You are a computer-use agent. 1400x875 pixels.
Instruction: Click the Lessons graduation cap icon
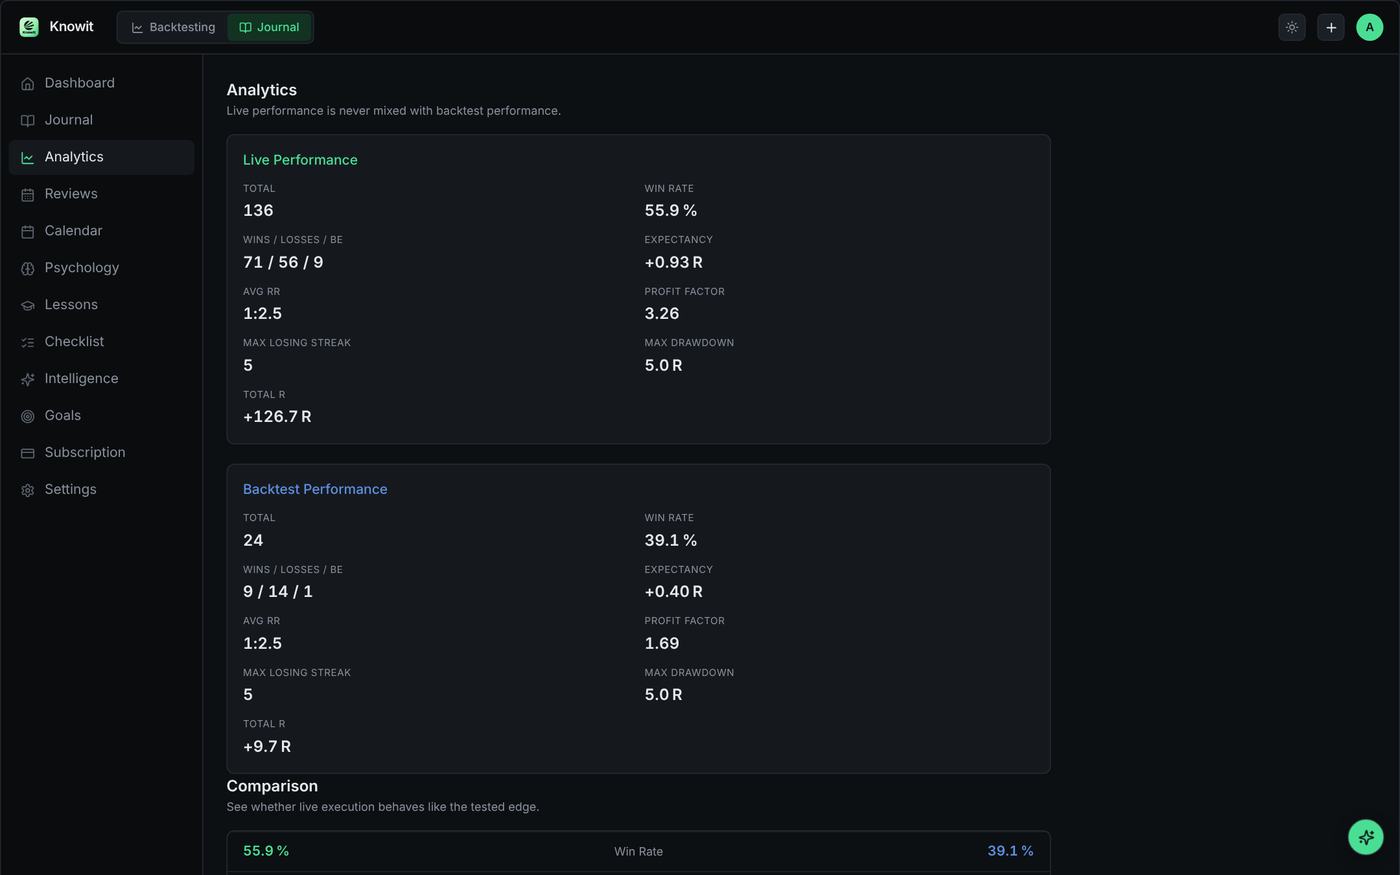28,306
